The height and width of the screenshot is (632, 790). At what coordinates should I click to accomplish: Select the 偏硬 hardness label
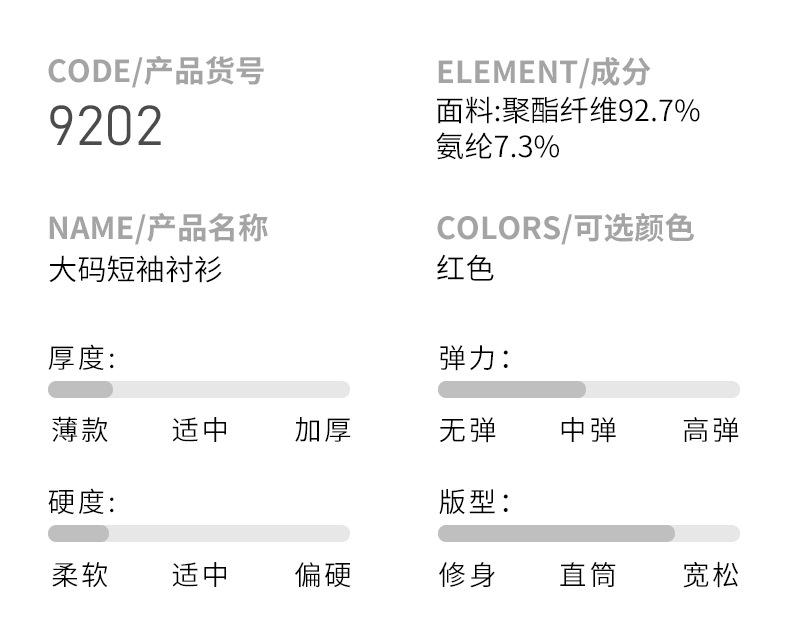click(322, 575)
